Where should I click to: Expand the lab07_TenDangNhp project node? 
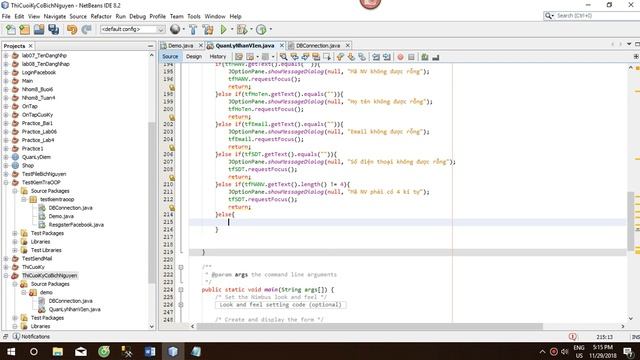6,56
